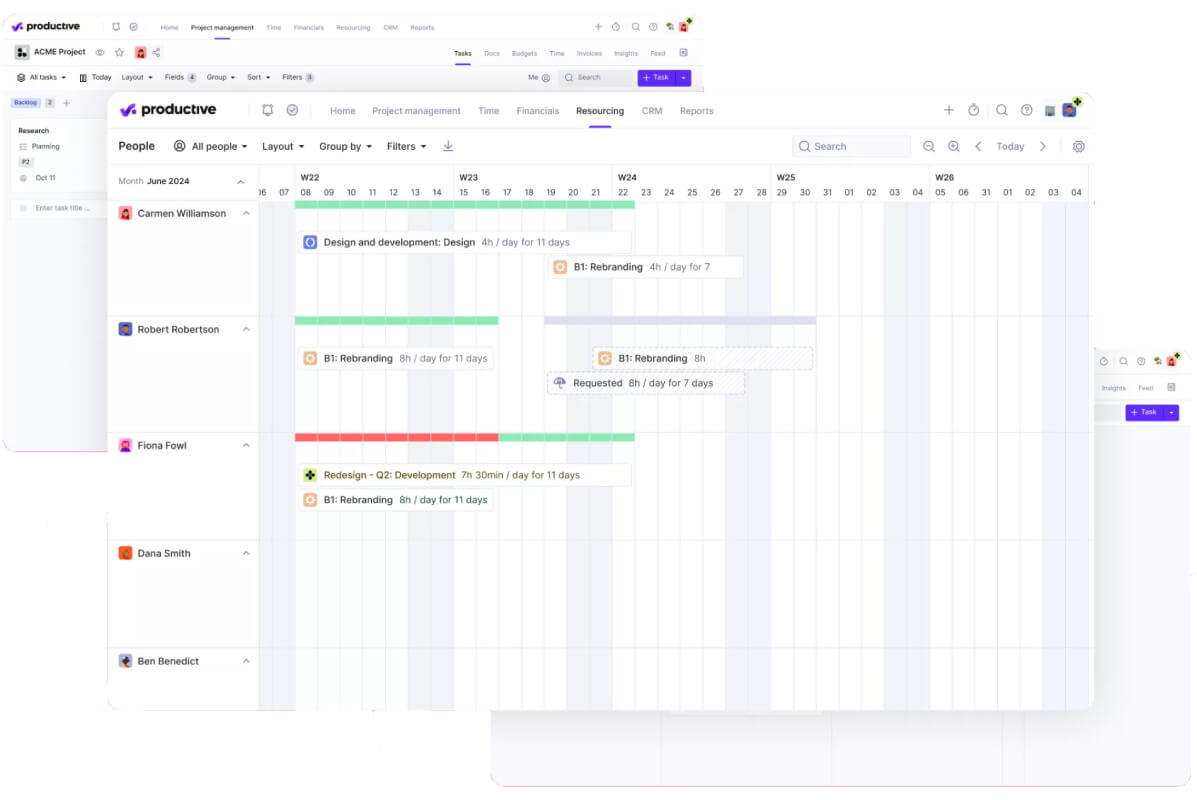Open checkmark tasks icon in Resourcing window
Image resolution: width=1197 pixels, height=800 pixels.
(x=292, y=111)
